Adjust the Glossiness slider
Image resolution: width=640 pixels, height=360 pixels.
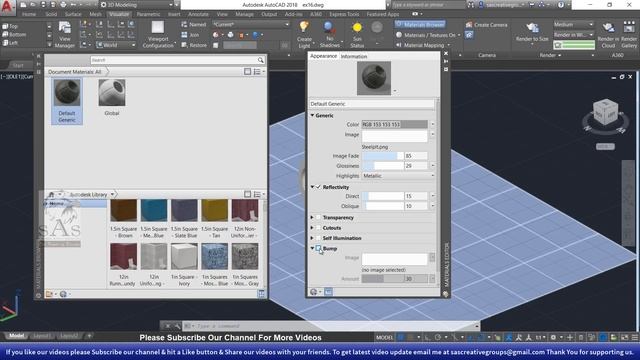click(x=383, y=166)
